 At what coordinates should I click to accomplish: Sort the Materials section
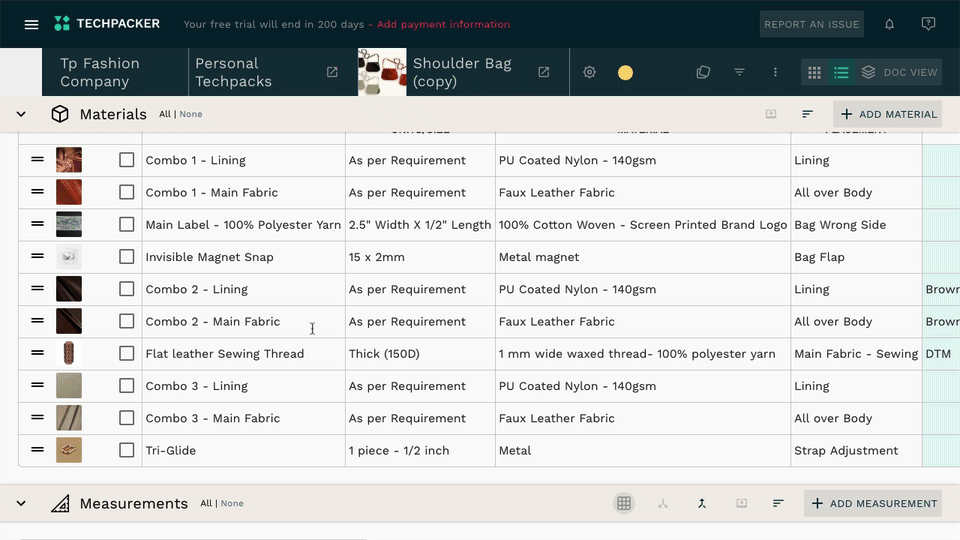pyautogui.click(x=807, y=114)
